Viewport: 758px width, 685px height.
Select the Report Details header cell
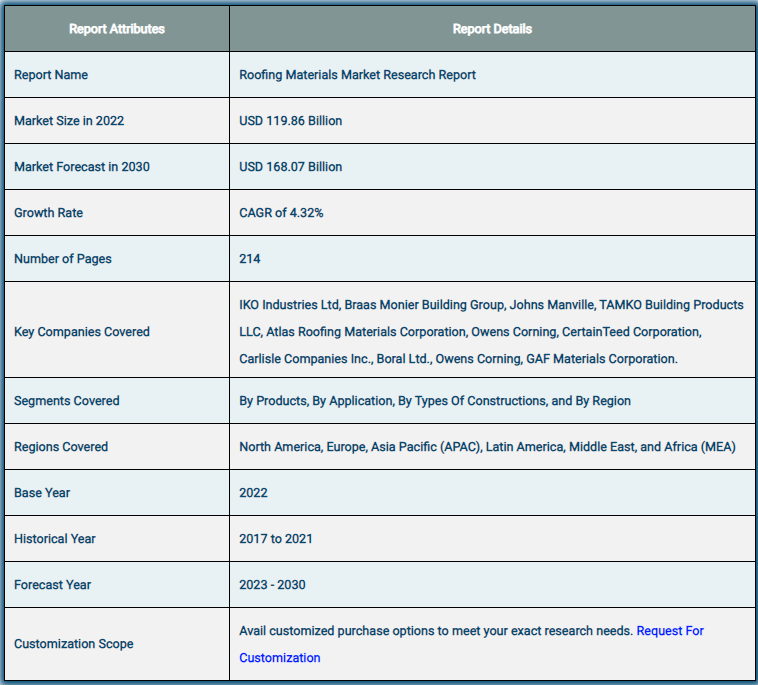[x=492, y=29]
